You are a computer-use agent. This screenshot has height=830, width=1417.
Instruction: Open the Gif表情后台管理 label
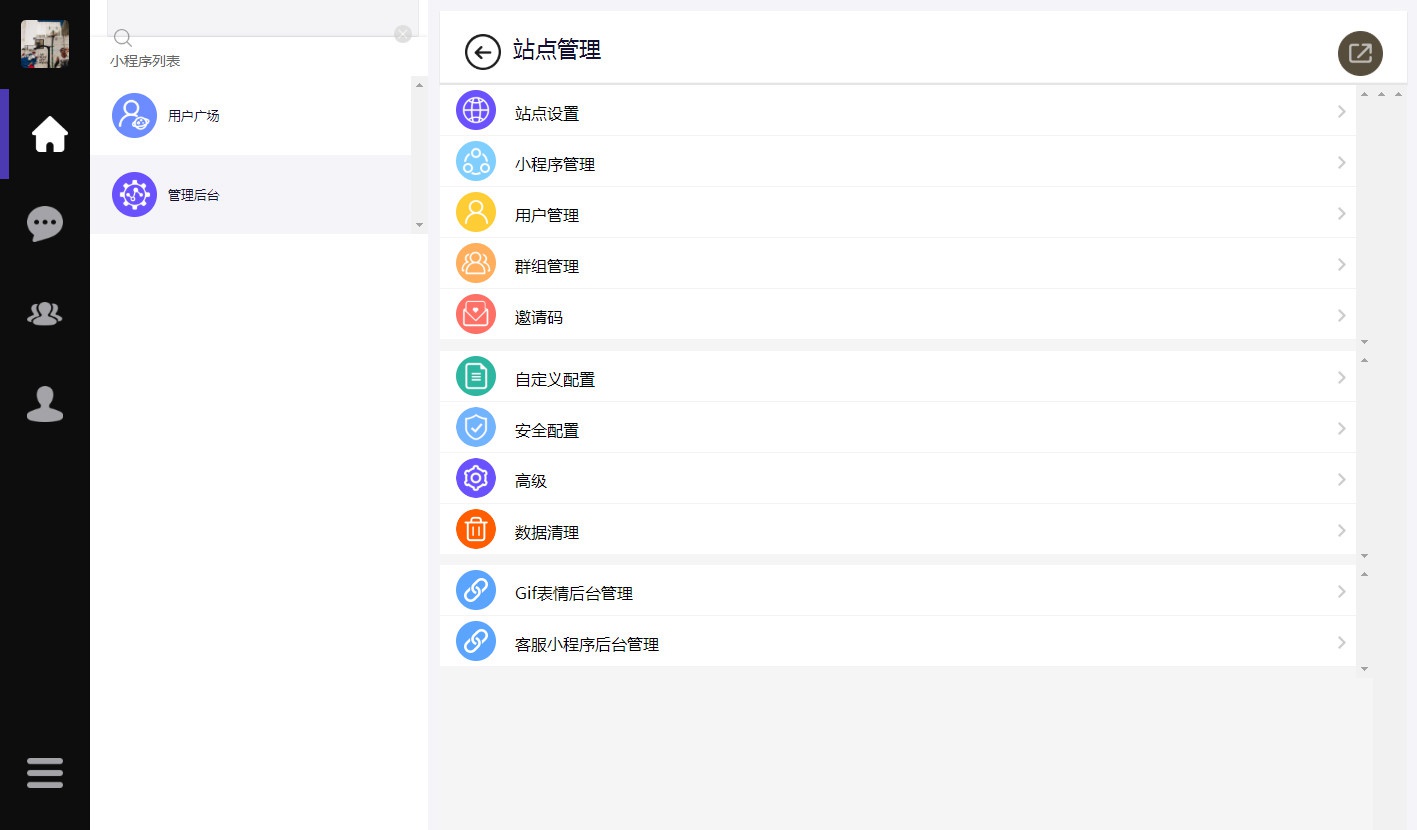click(574, 594)
